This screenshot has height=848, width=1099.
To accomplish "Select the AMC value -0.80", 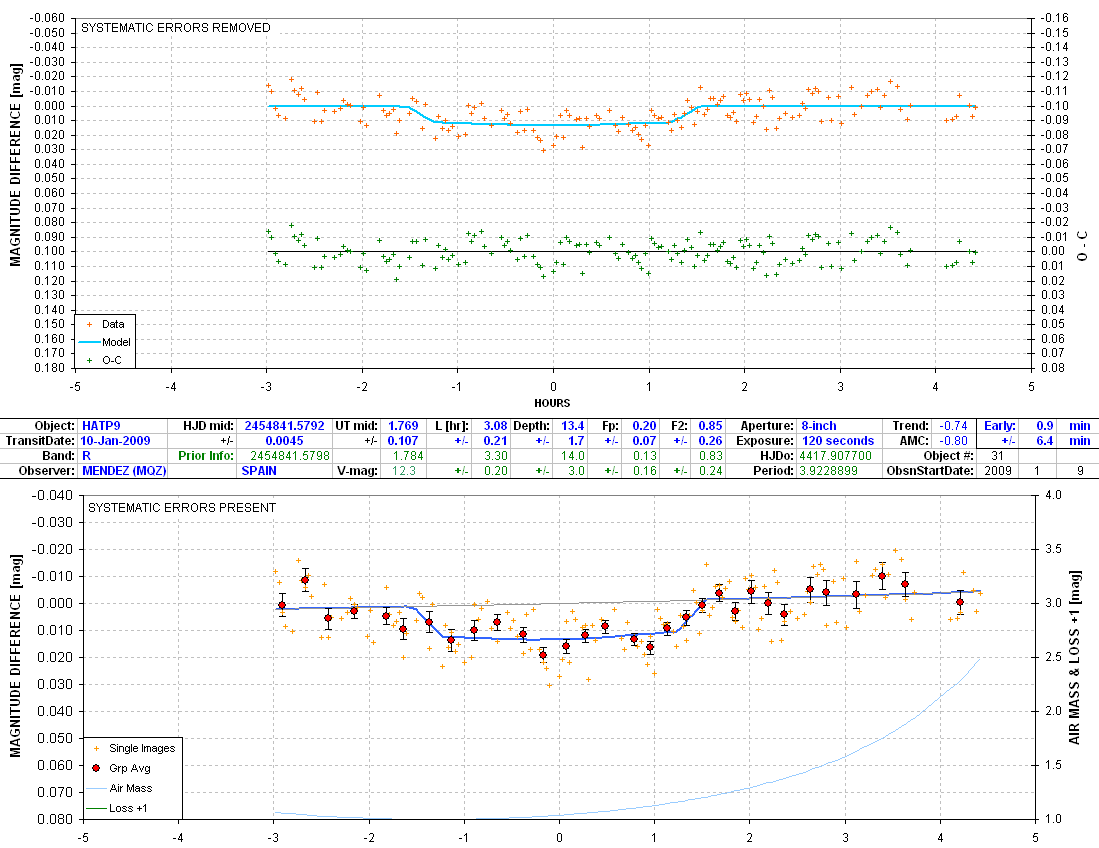I will click(x=953, y=441).
